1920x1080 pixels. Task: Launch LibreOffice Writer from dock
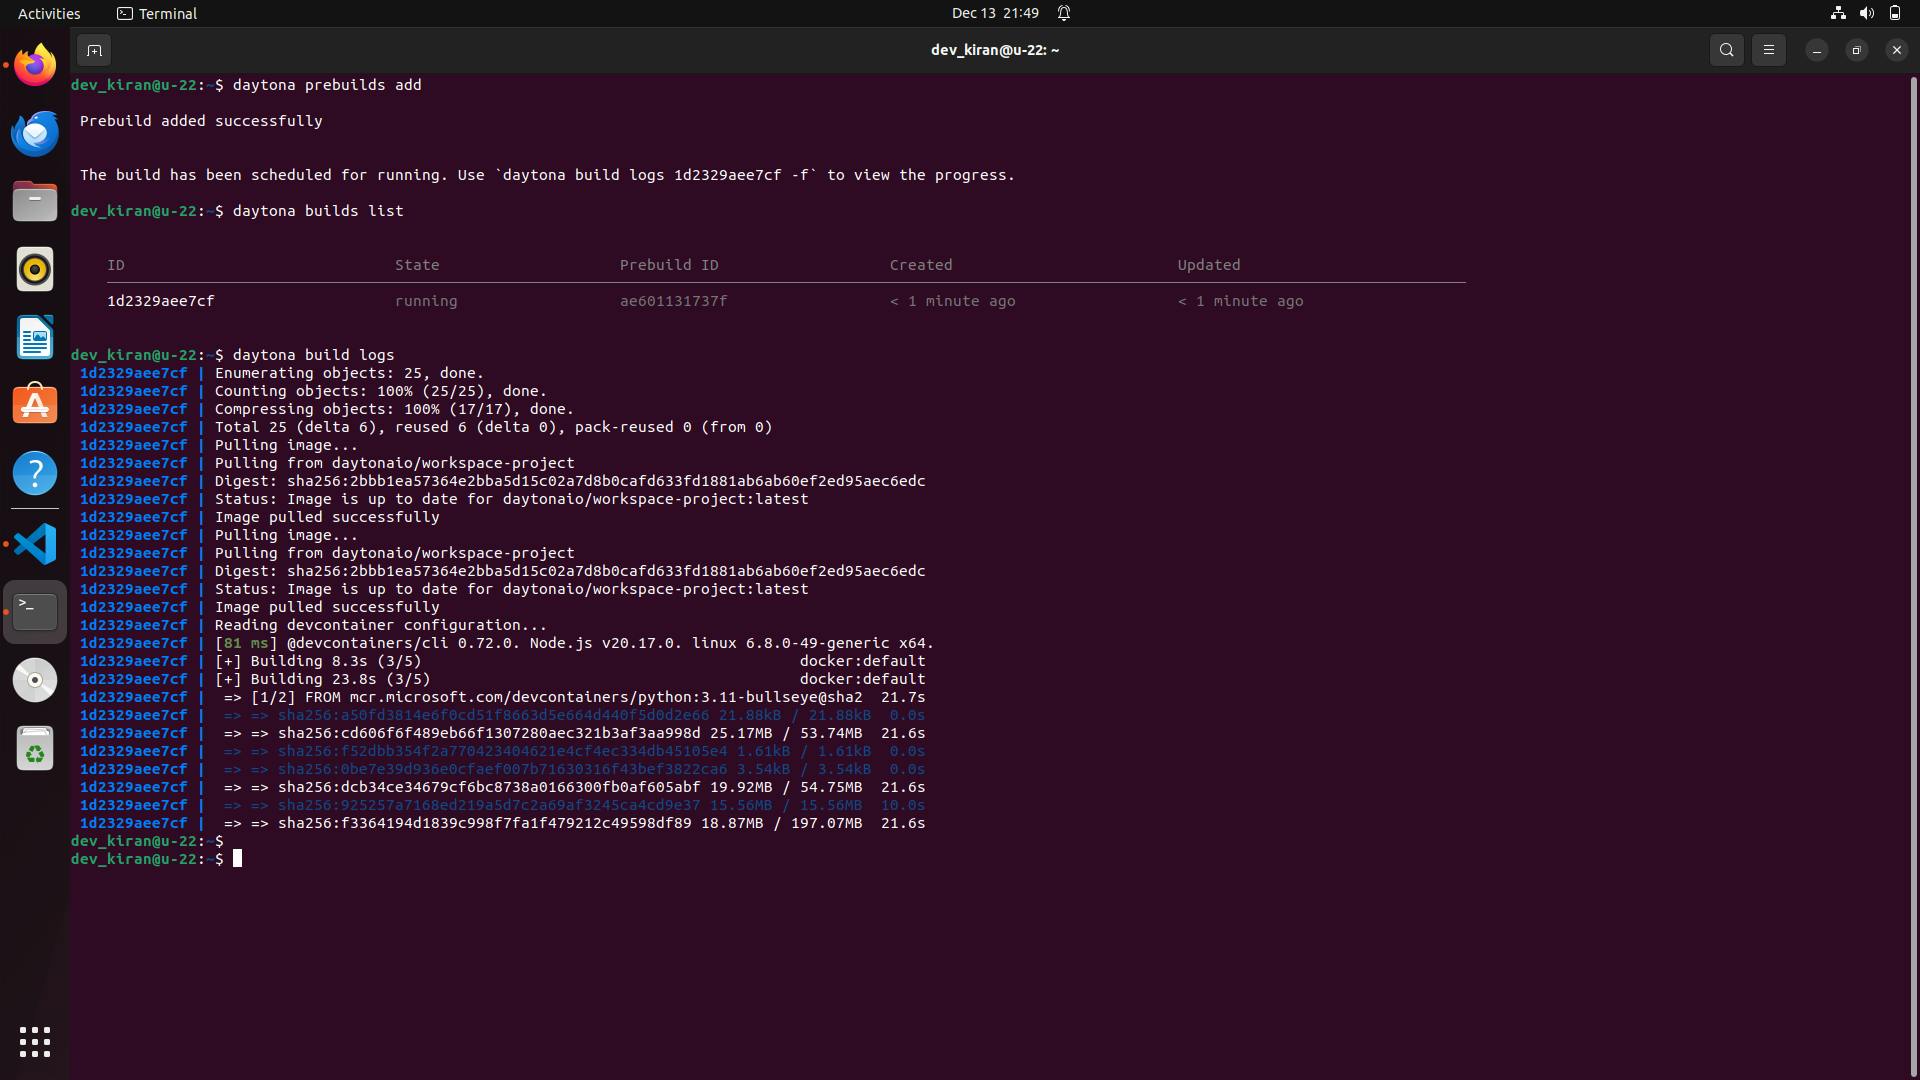tap(35, 337)
